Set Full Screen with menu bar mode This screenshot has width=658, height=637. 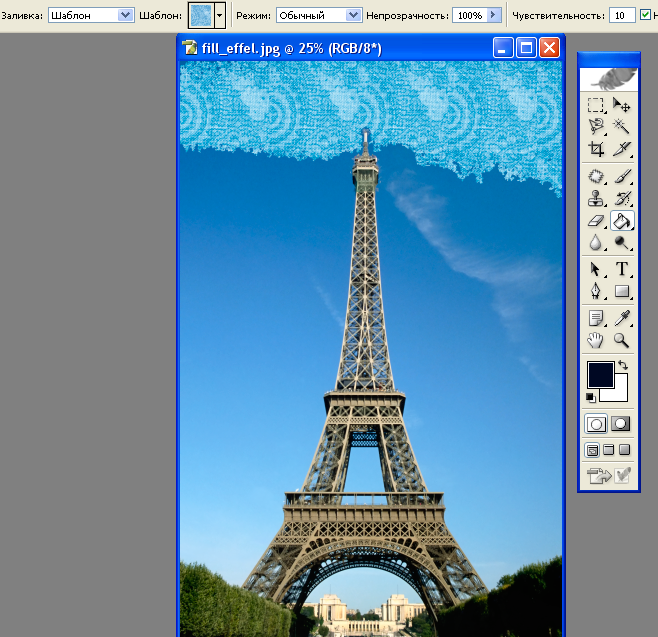(608, 450)
